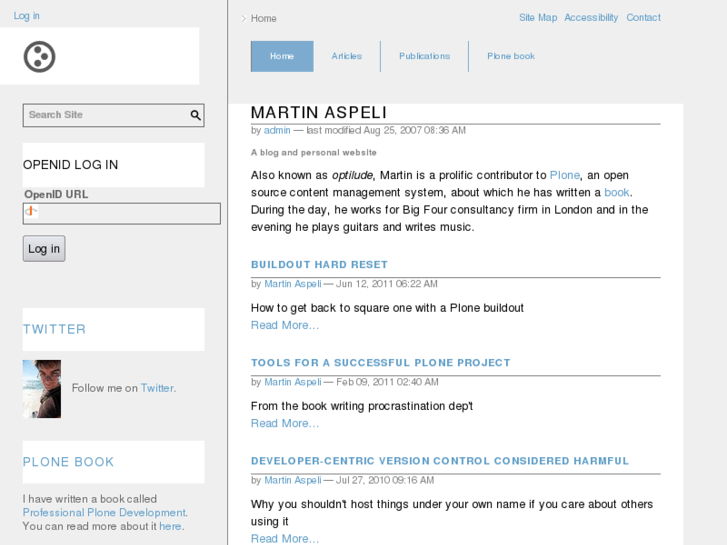Screen dimensions: 727x545
Task: Click the 'OpenID URL' label
Action: 56,194
